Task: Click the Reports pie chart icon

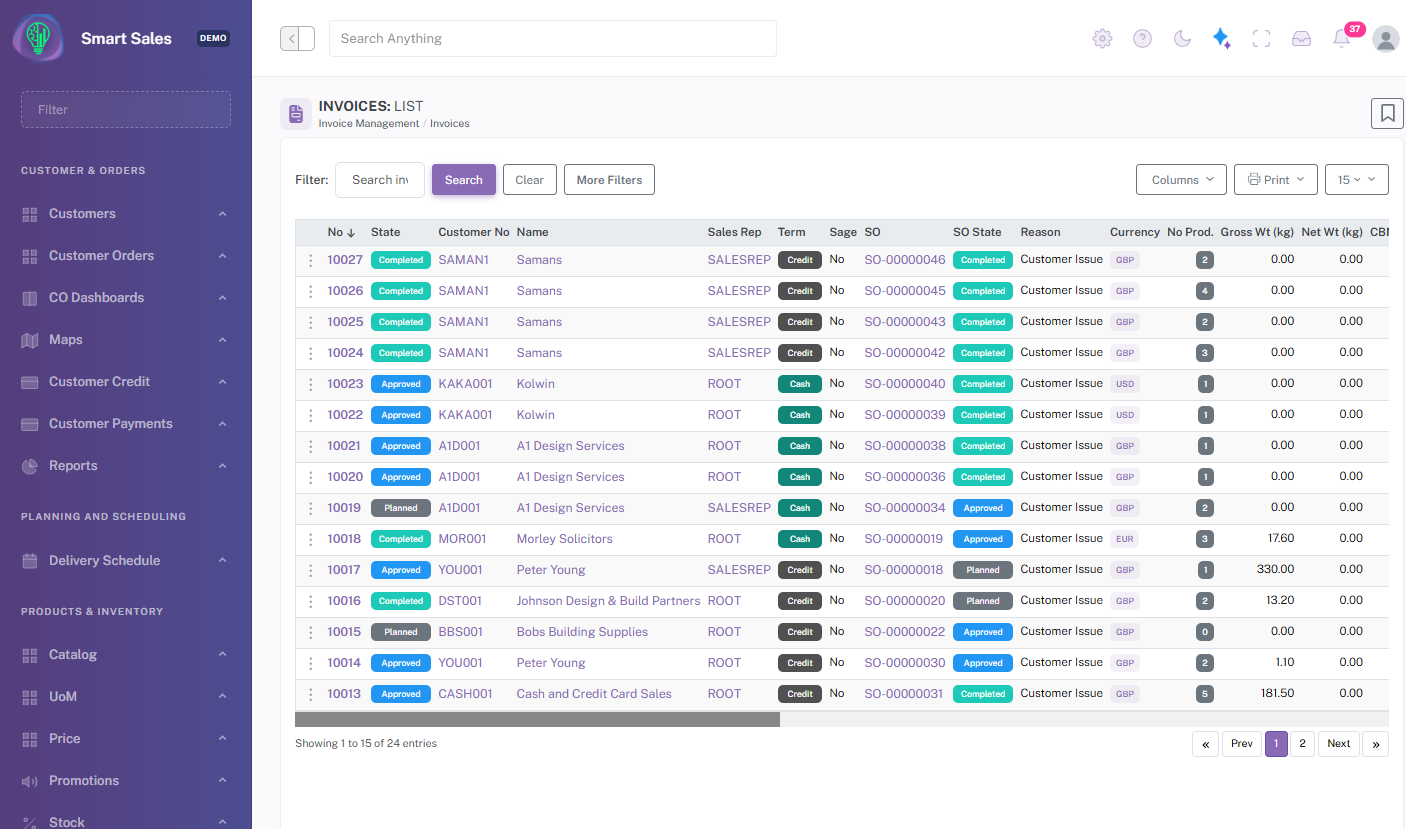Action: (30, 466)
